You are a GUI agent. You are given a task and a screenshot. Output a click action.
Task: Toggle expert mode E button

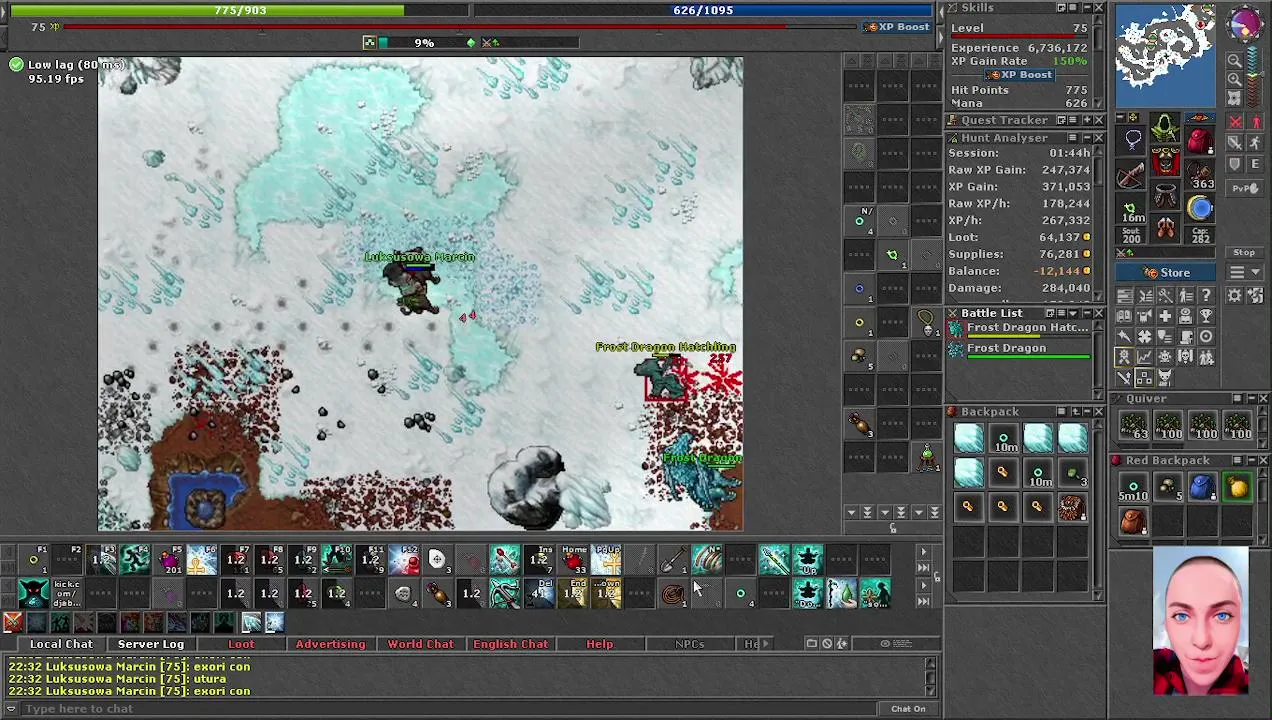point(1254,164)
